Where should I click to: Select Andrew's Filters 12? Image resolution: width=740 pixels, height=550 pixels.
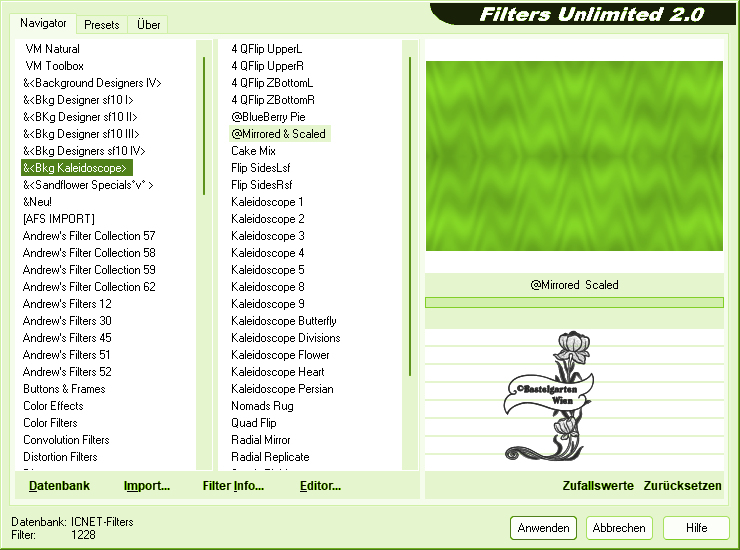(67, 304)
